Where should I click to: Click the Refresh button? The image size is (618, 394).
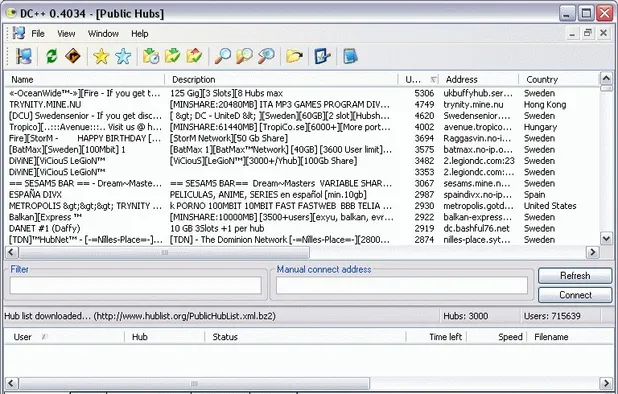pyautogui.click(x=575, y=276)
